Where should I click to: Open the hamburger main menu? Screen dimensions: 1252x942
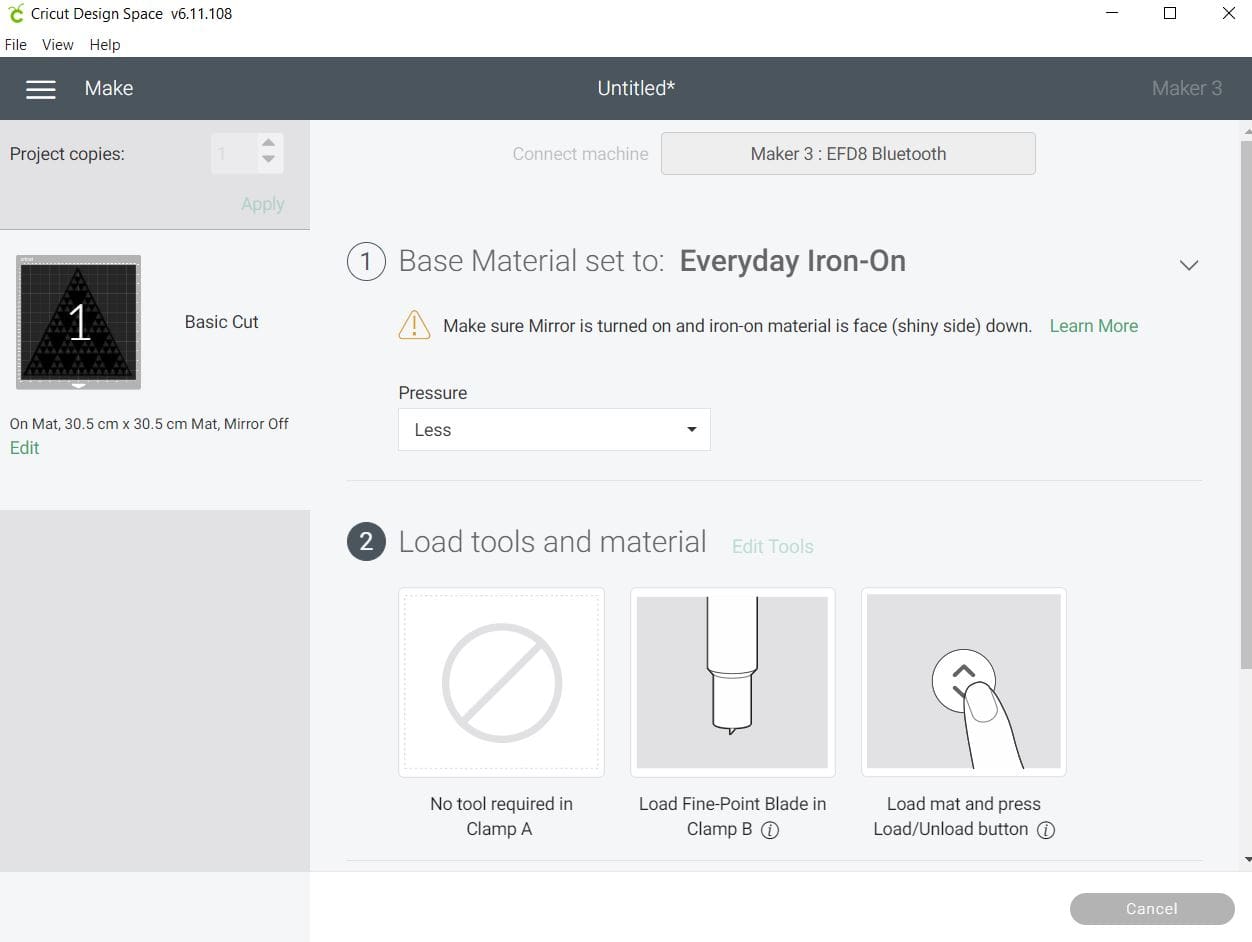coord(40,89)
